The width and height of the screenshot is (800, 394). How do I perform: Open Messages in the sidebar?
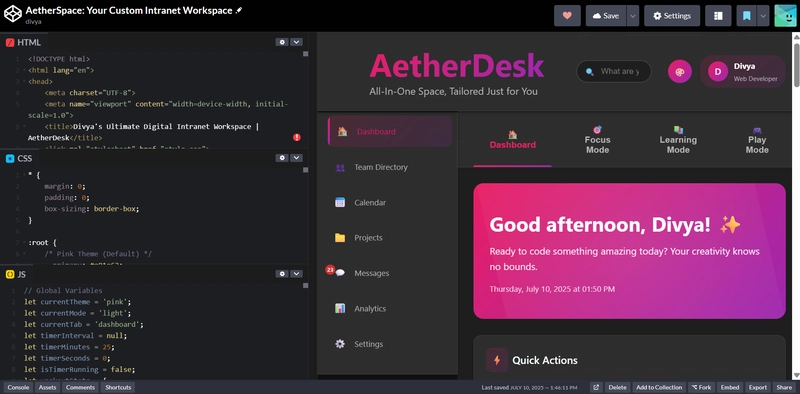point(390,273)
